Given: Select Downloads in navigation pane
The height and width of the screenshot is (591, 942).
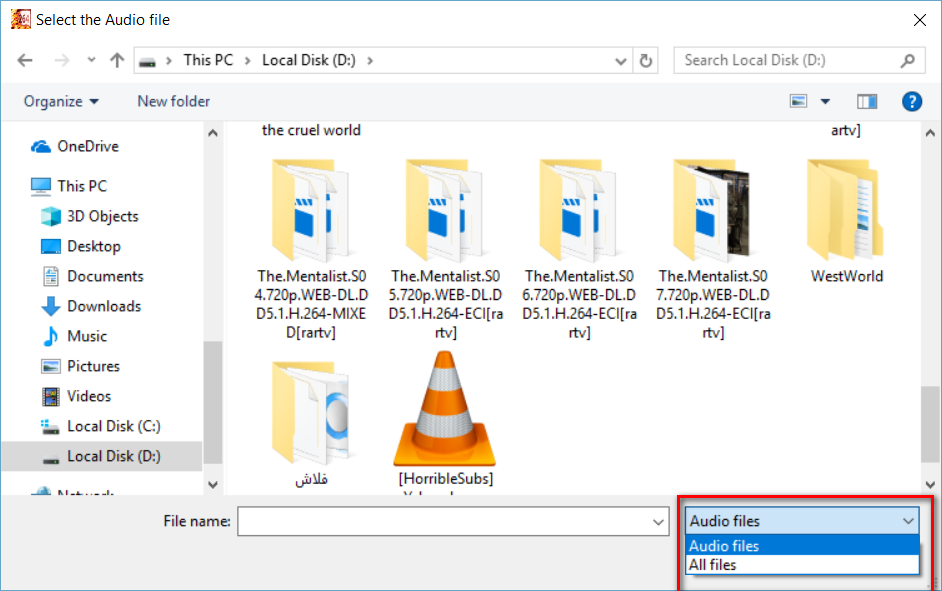Looking at the screenshot, I should [x=103, y=306].
